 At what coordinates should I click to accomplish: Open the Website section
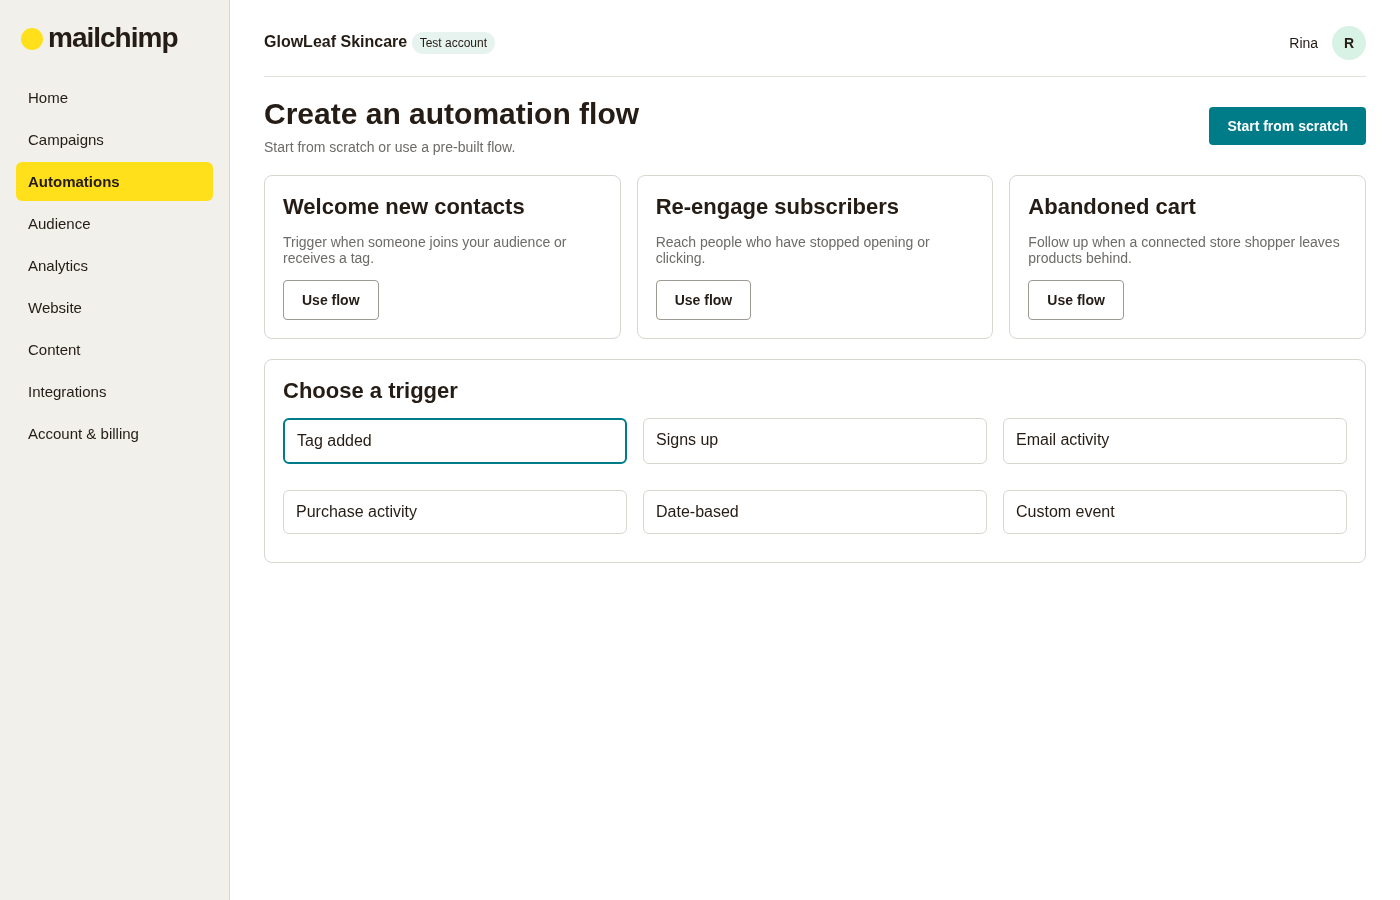point(114,308)
